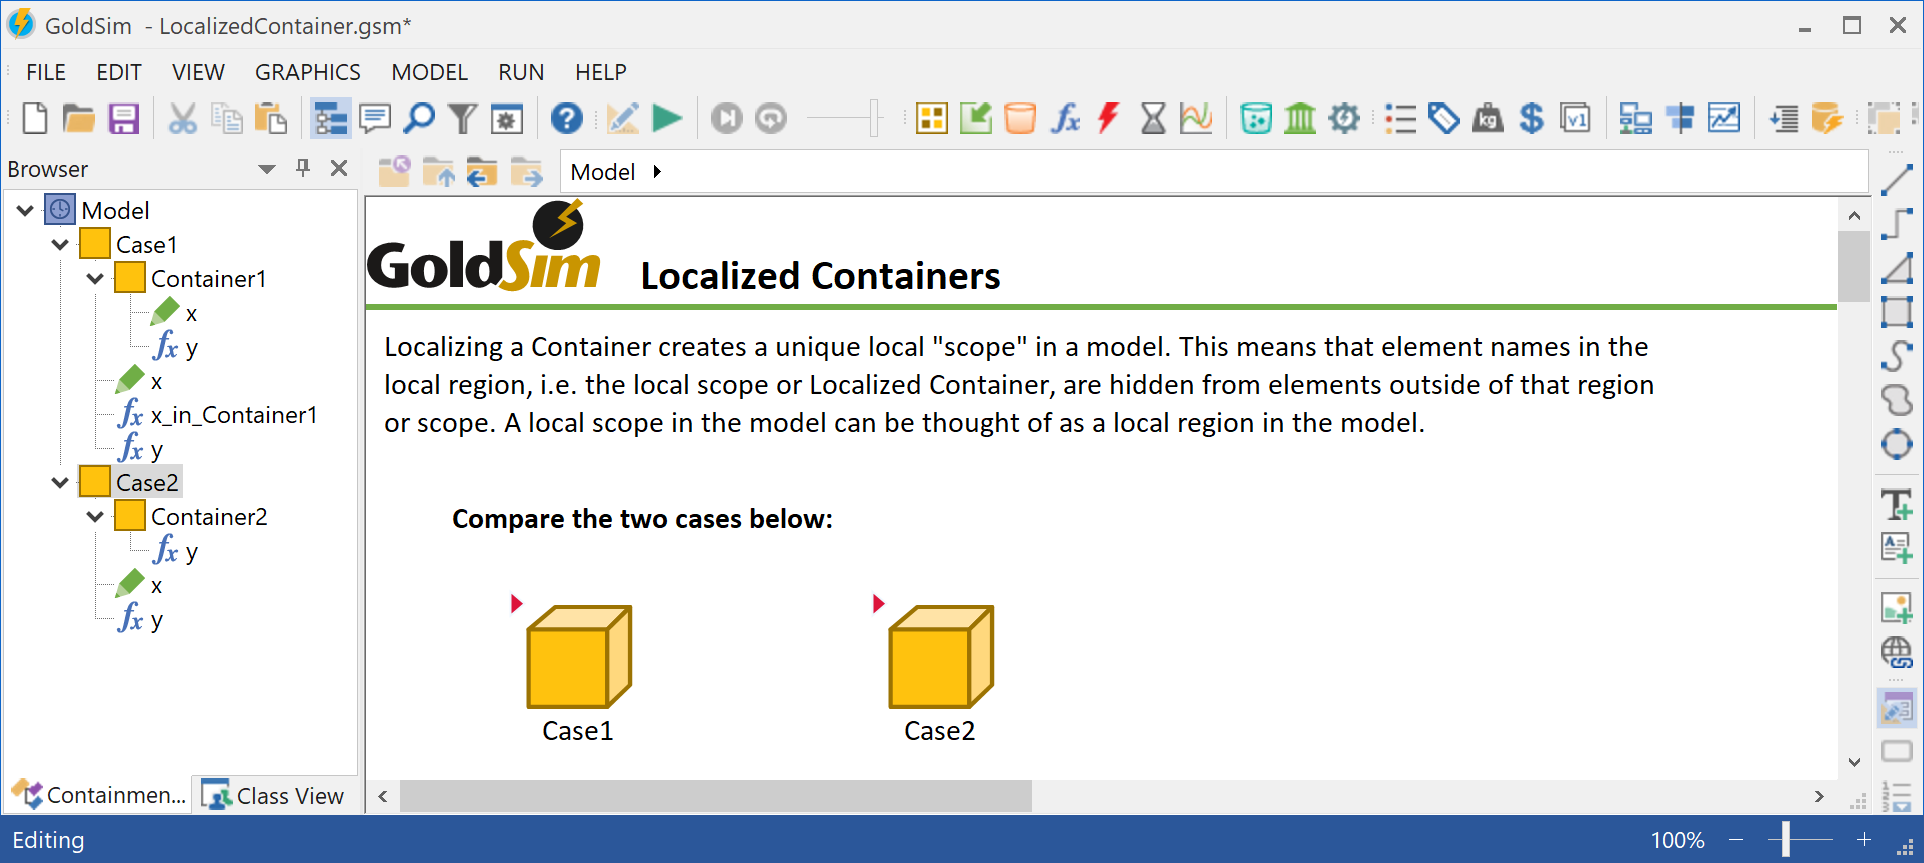Open the units manager kg weight icon
Viewport: 1924px width, 863px height.
point(1488,118)
